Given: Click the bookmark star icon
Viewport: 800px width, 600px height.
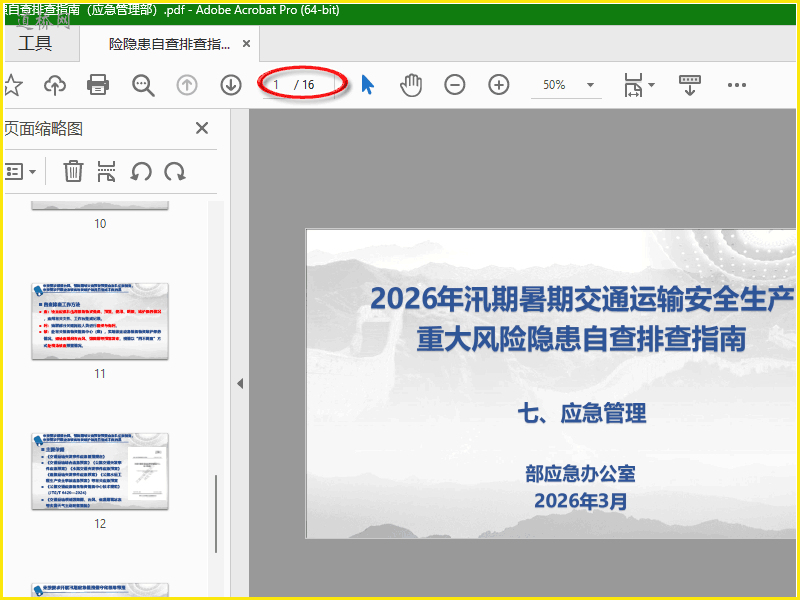Looking at the screenshot, I should click(x=13, y=85).
